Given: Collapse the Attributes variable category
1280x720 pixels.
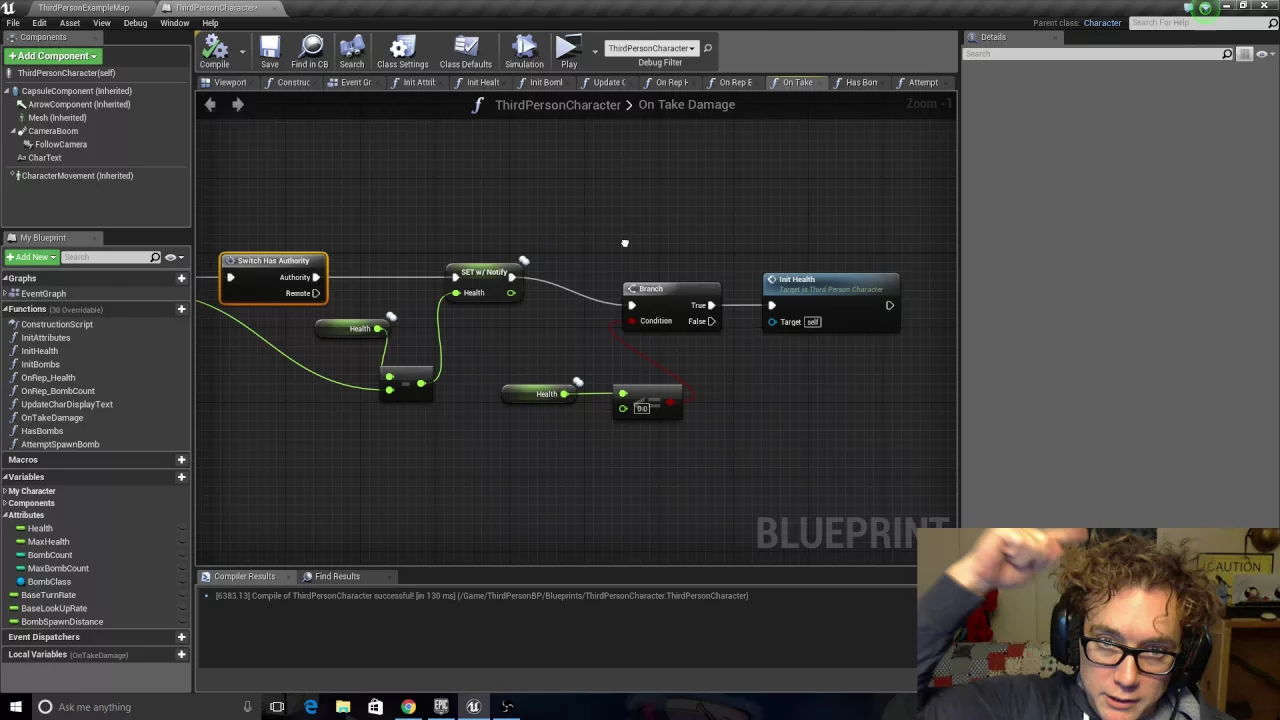Looking at the screenshot, I should pos(5,515).
